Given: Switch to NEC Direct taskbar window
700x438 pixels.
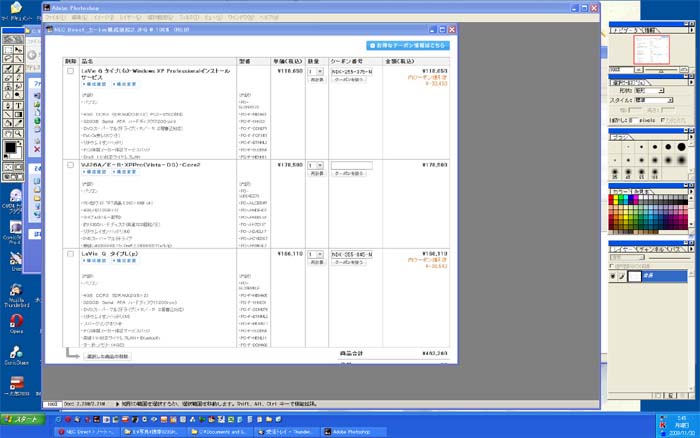Looking at the screenshot, I should coord(86,432).
